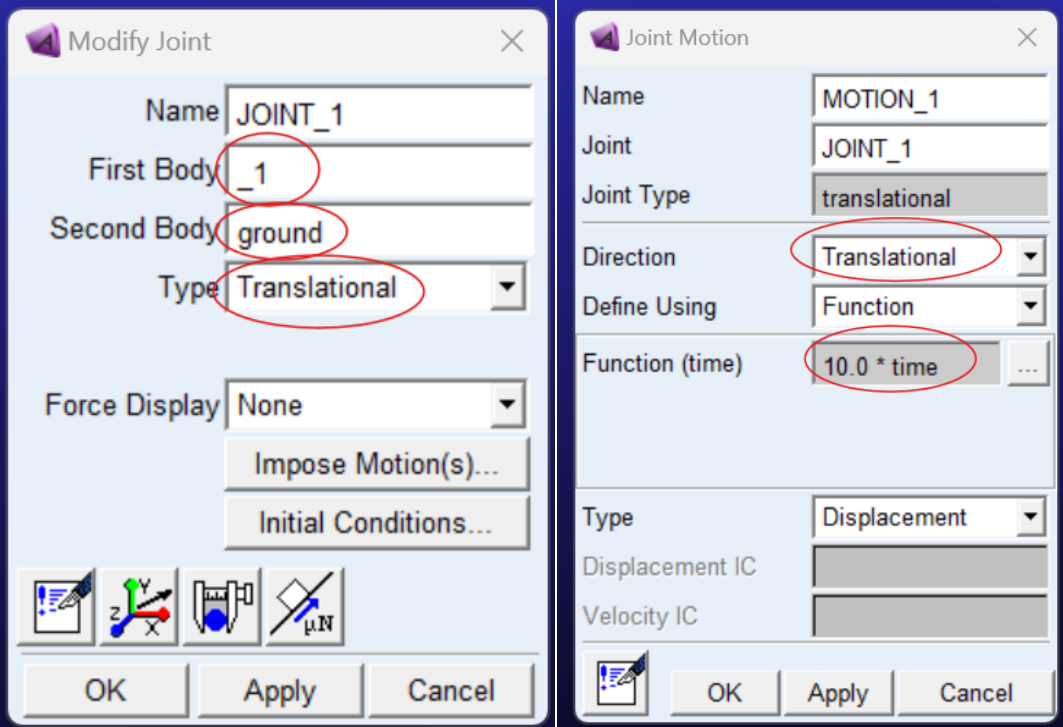Click the MOTION_1 name field
The width and height of the screenshot is (1063, 727).
[931, 98]
